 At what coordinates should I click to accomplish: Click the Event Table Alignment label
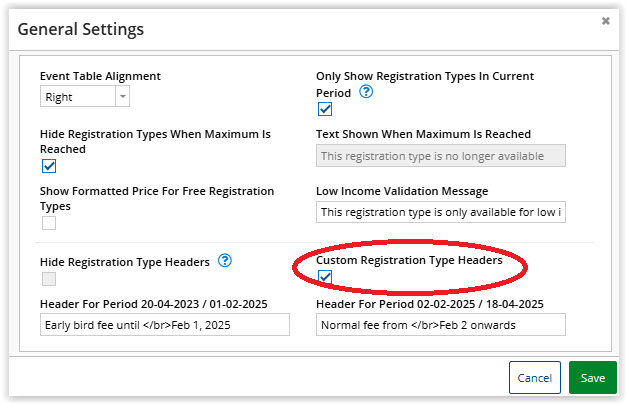click(x=100, y=76)
